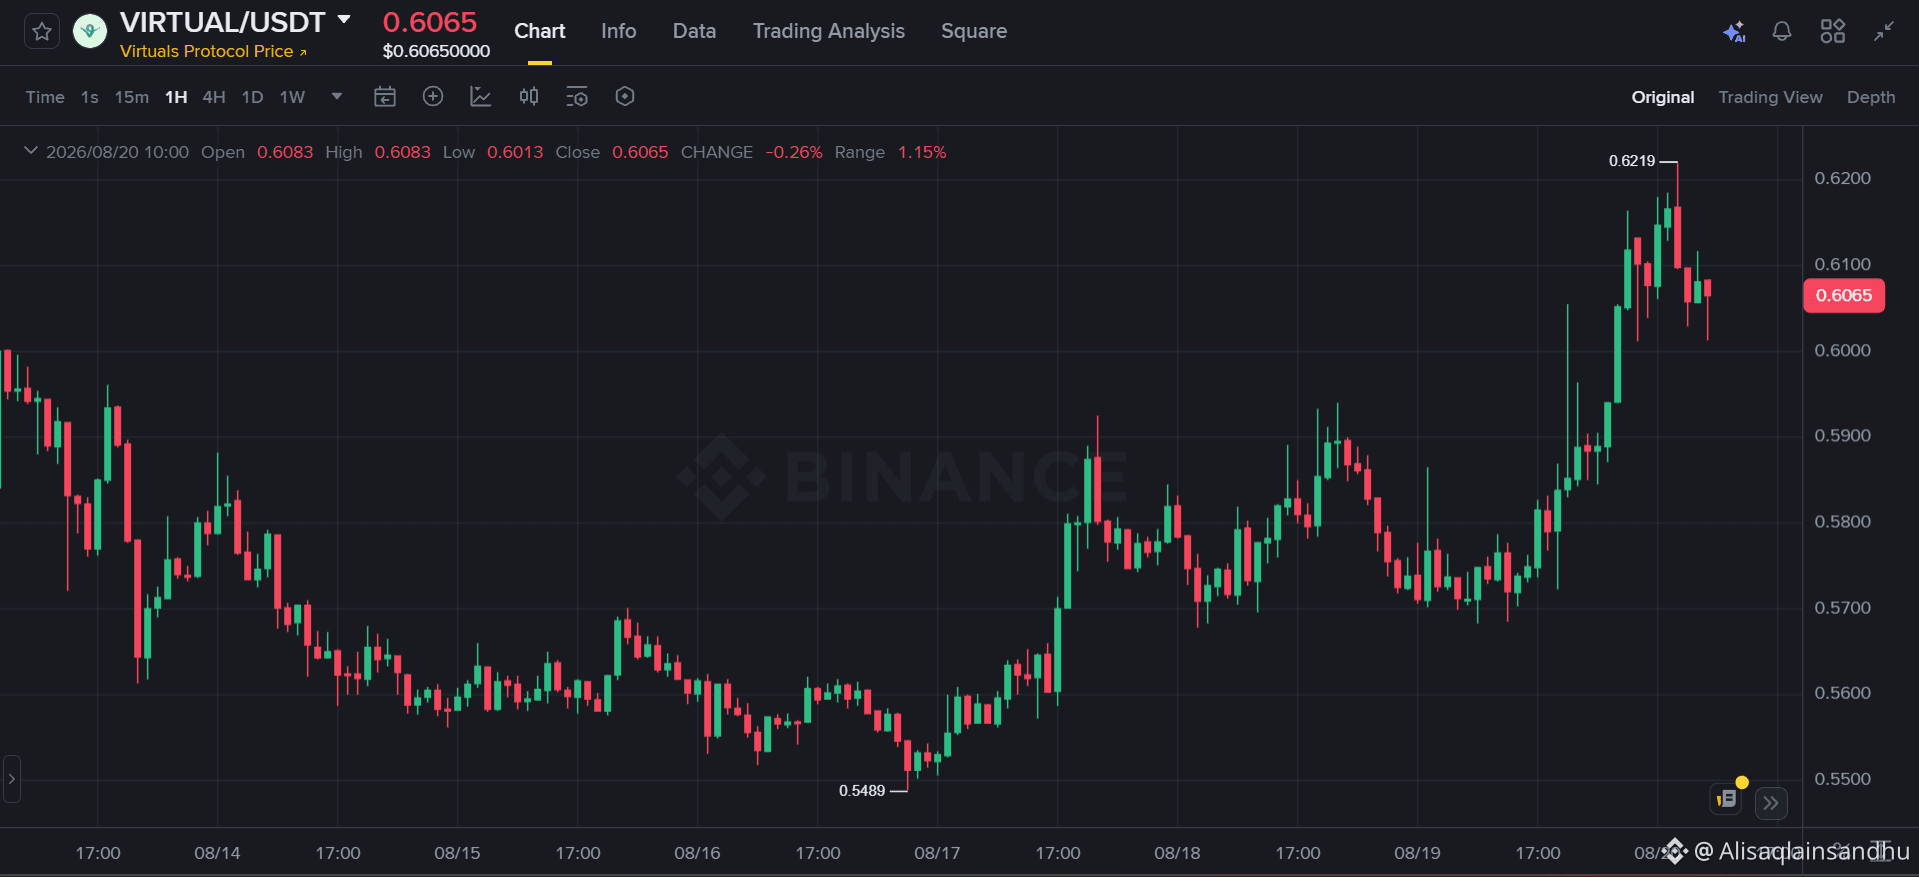Click the 08/17 date label on time axis
Image resolution: width=1919 pixels, height=877 pixels.
tap(937, 853)
